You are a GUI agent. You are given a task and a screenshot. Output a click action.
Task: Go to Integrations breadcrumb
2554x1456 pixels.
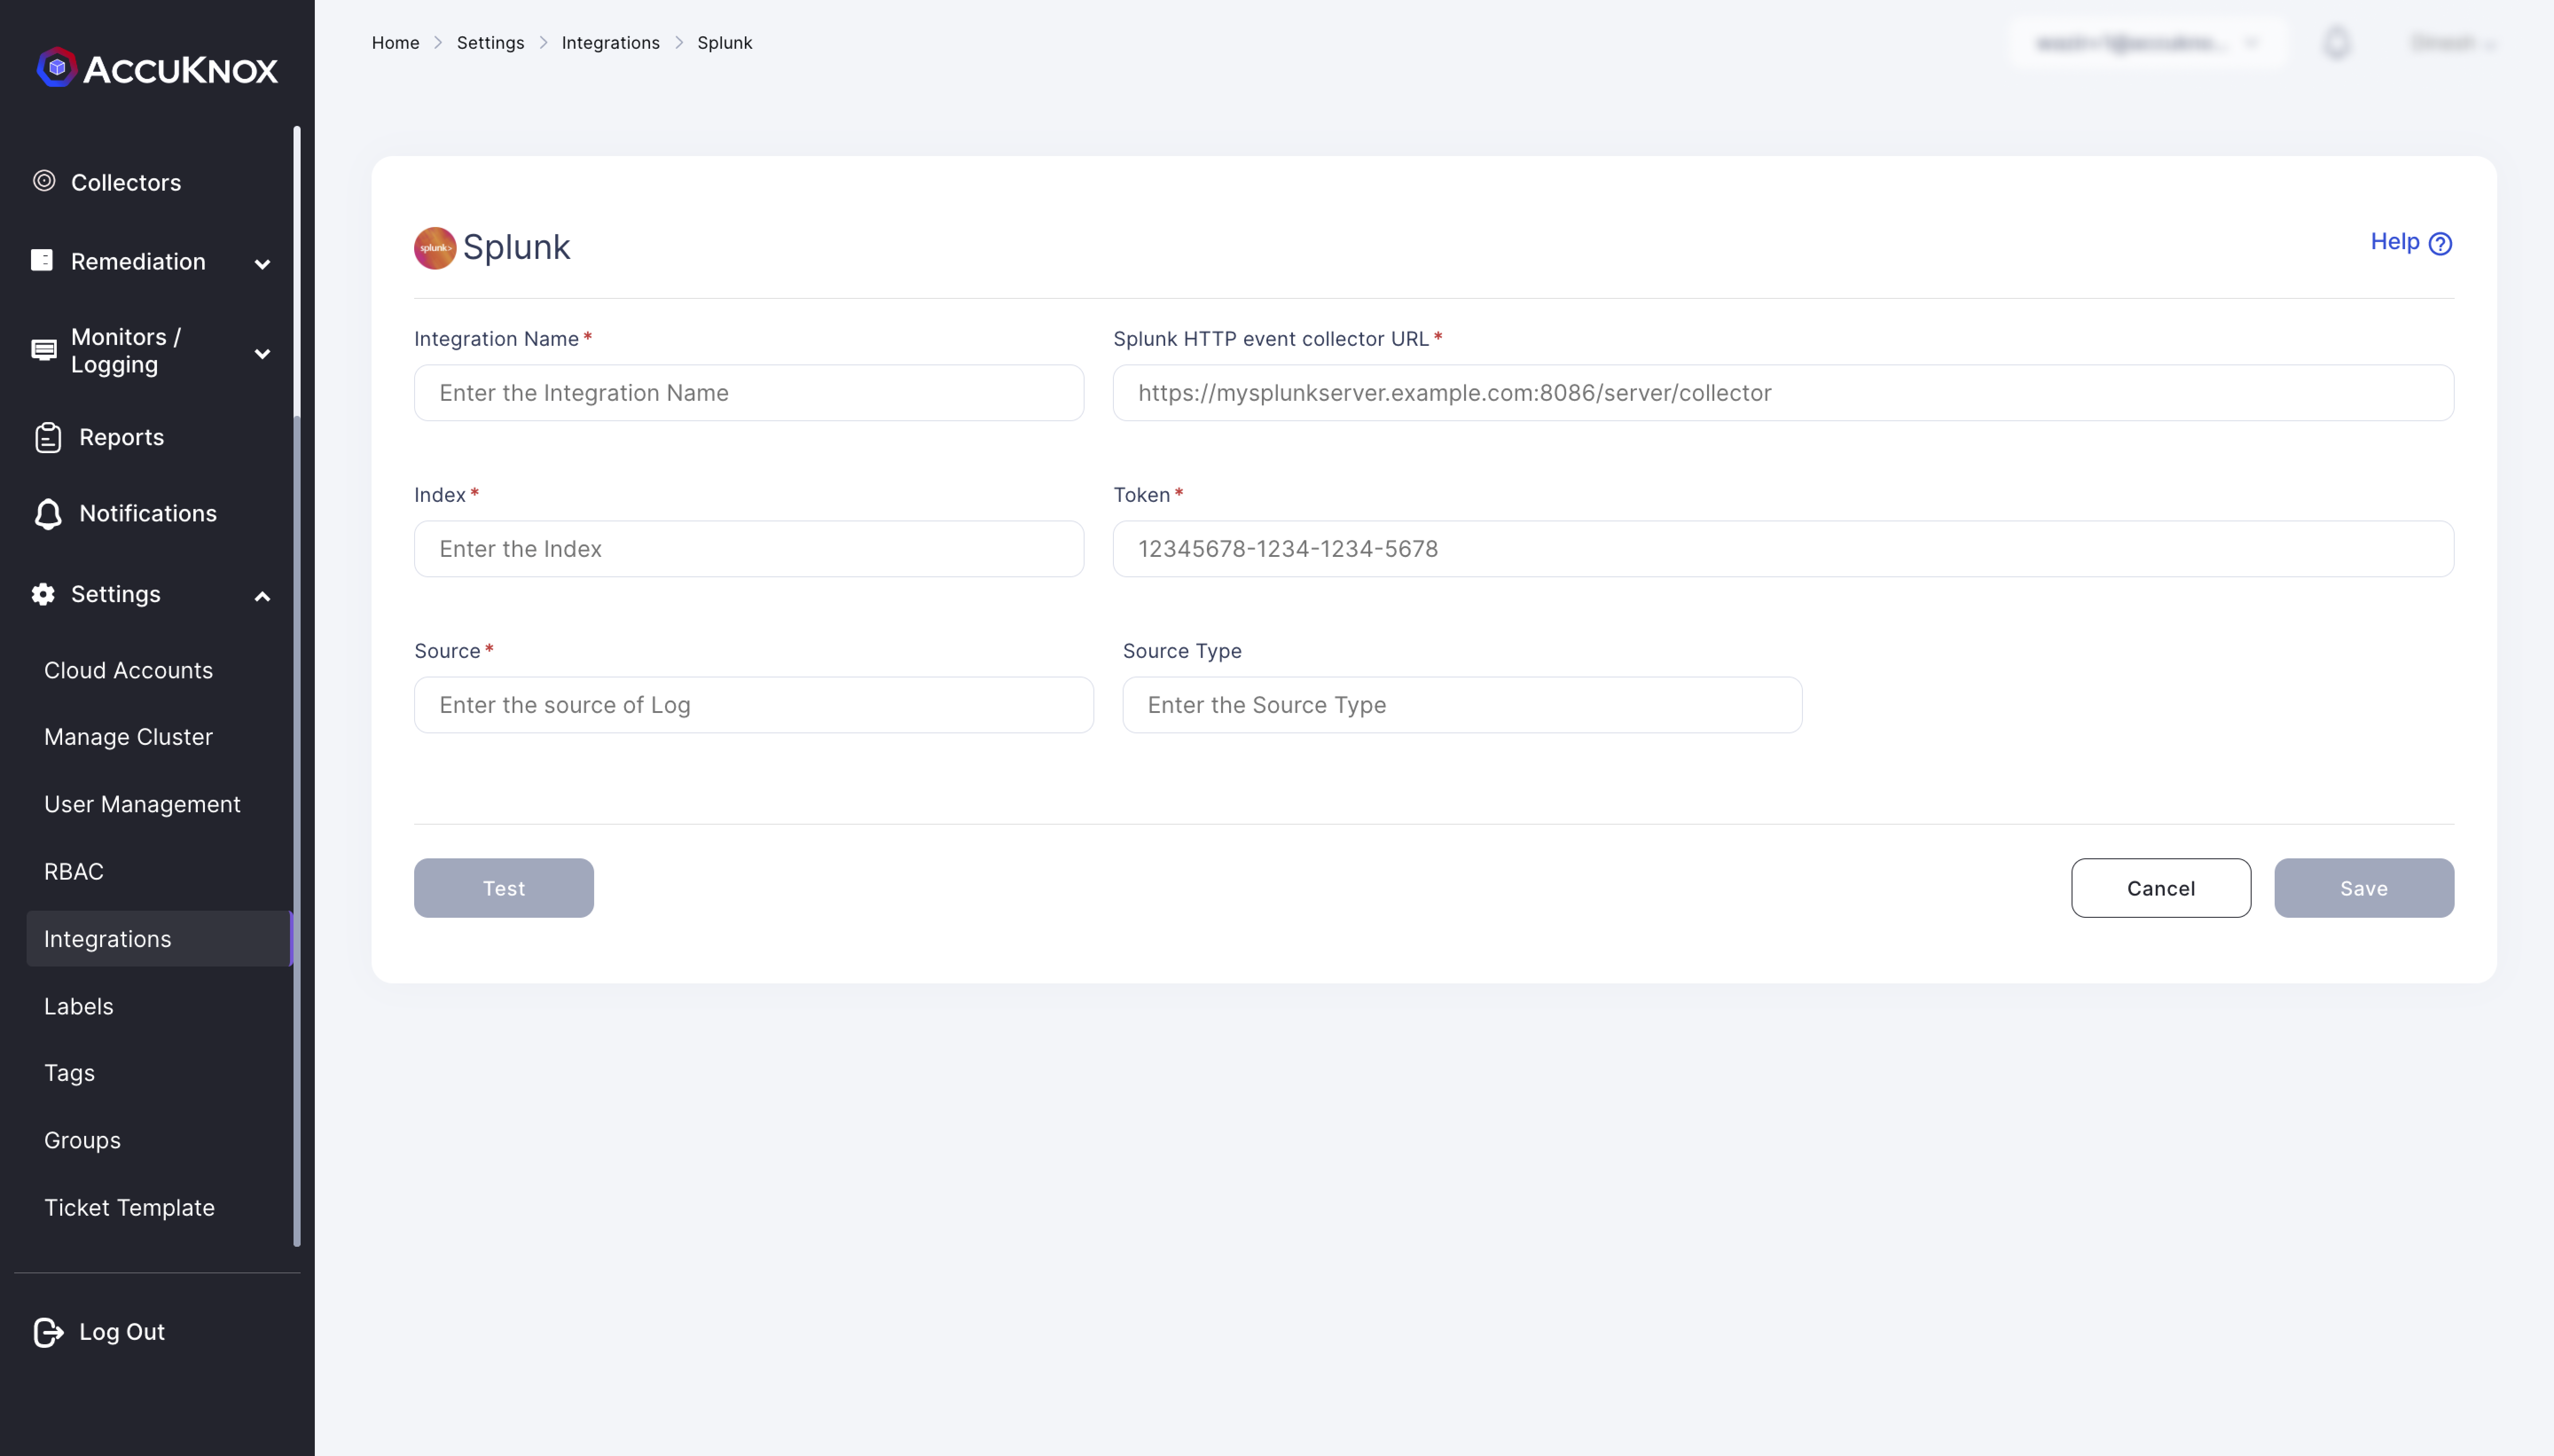click(x=610, y=42)
